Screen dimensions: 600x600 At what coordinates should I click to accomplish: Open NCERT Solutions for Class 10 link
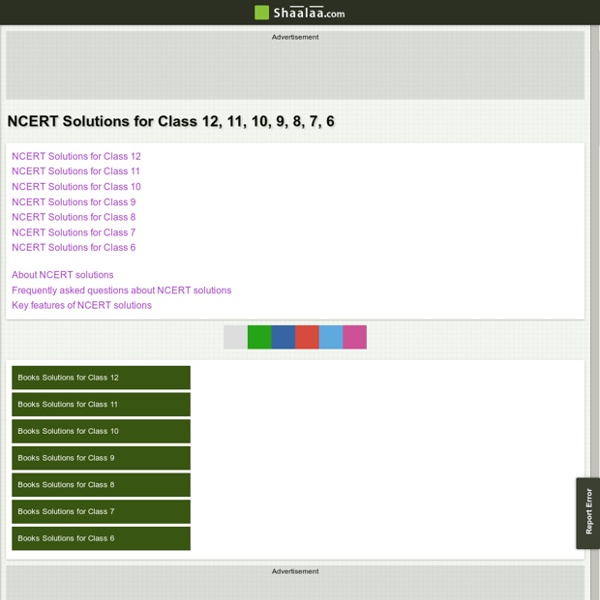point(76,186)
